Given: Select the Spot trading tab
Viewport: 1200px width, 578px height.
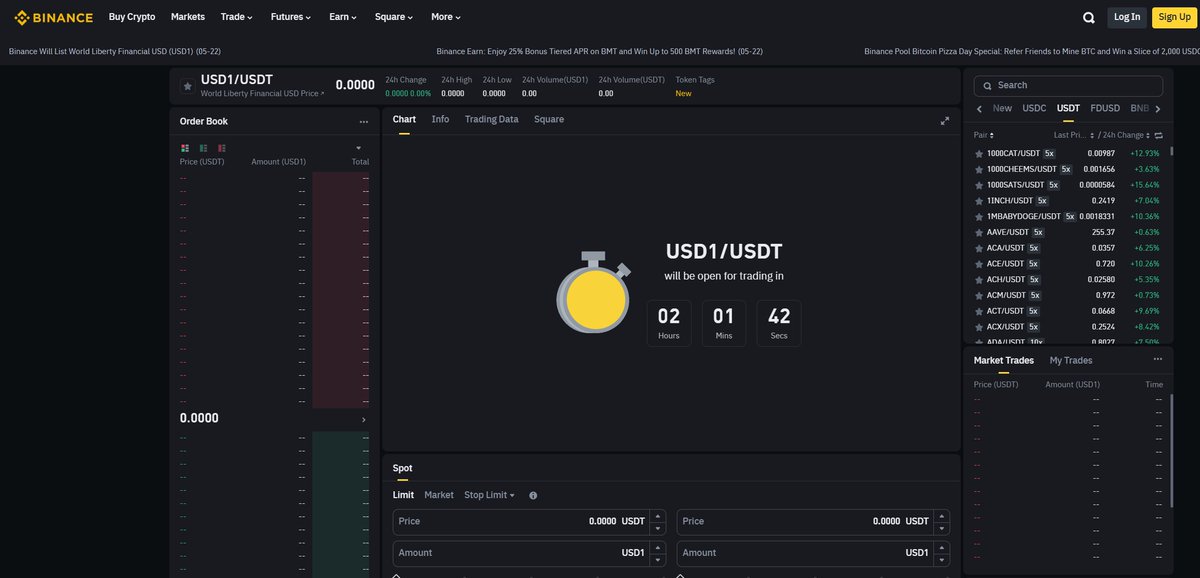Looking at the screenshot, I should (x=402, y=468).
